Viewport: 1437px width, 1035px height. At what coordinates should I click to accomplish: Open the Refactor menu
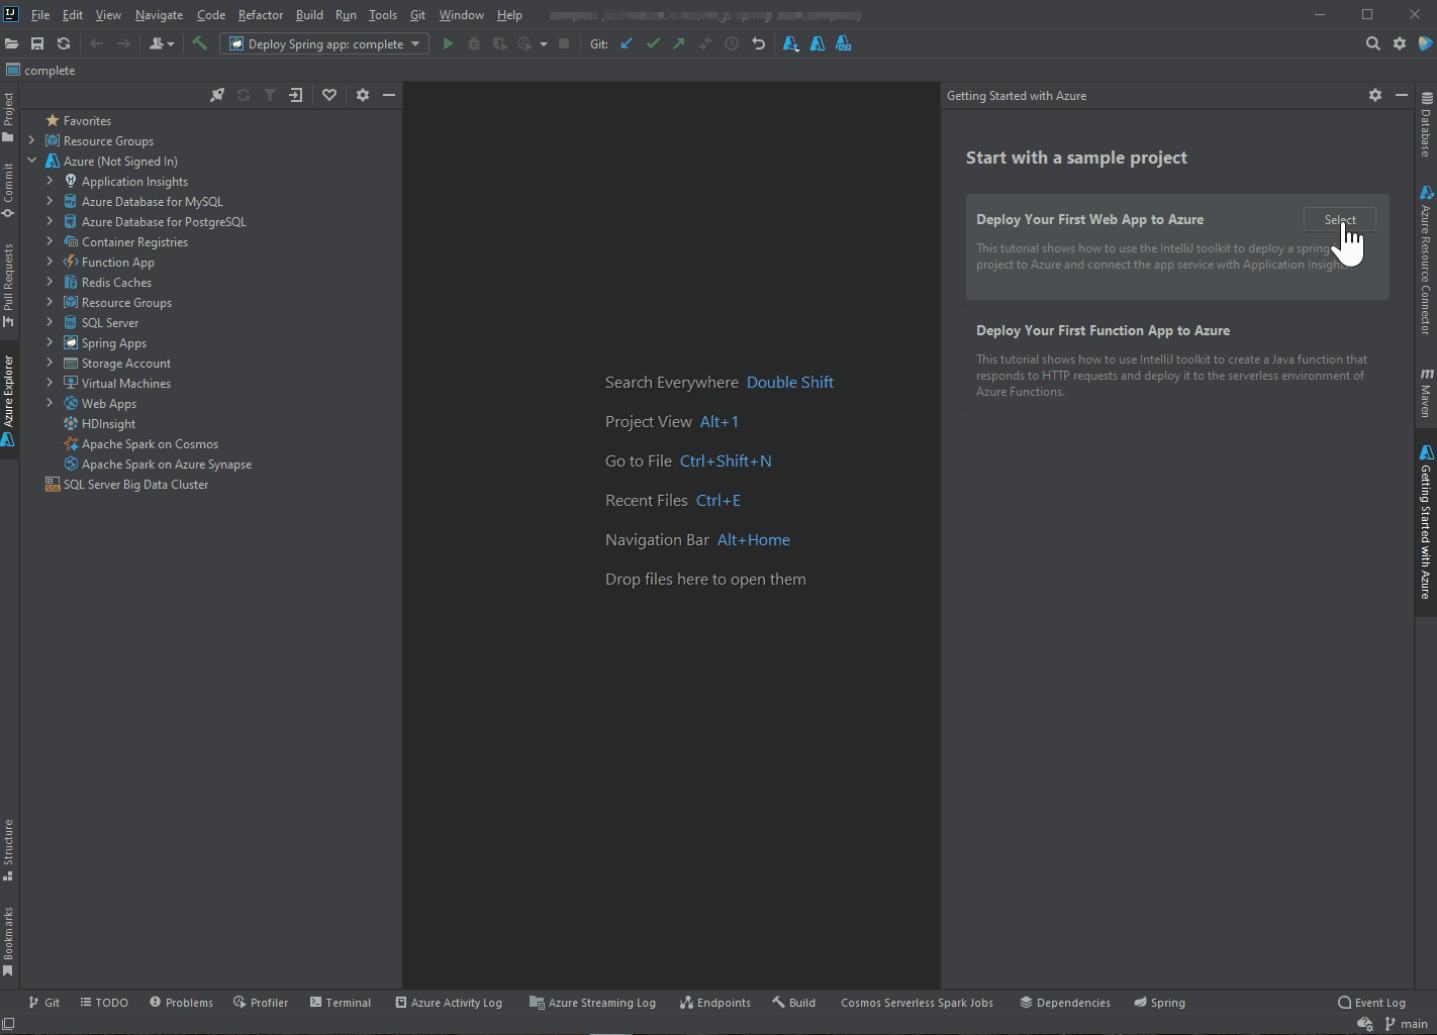260,15
